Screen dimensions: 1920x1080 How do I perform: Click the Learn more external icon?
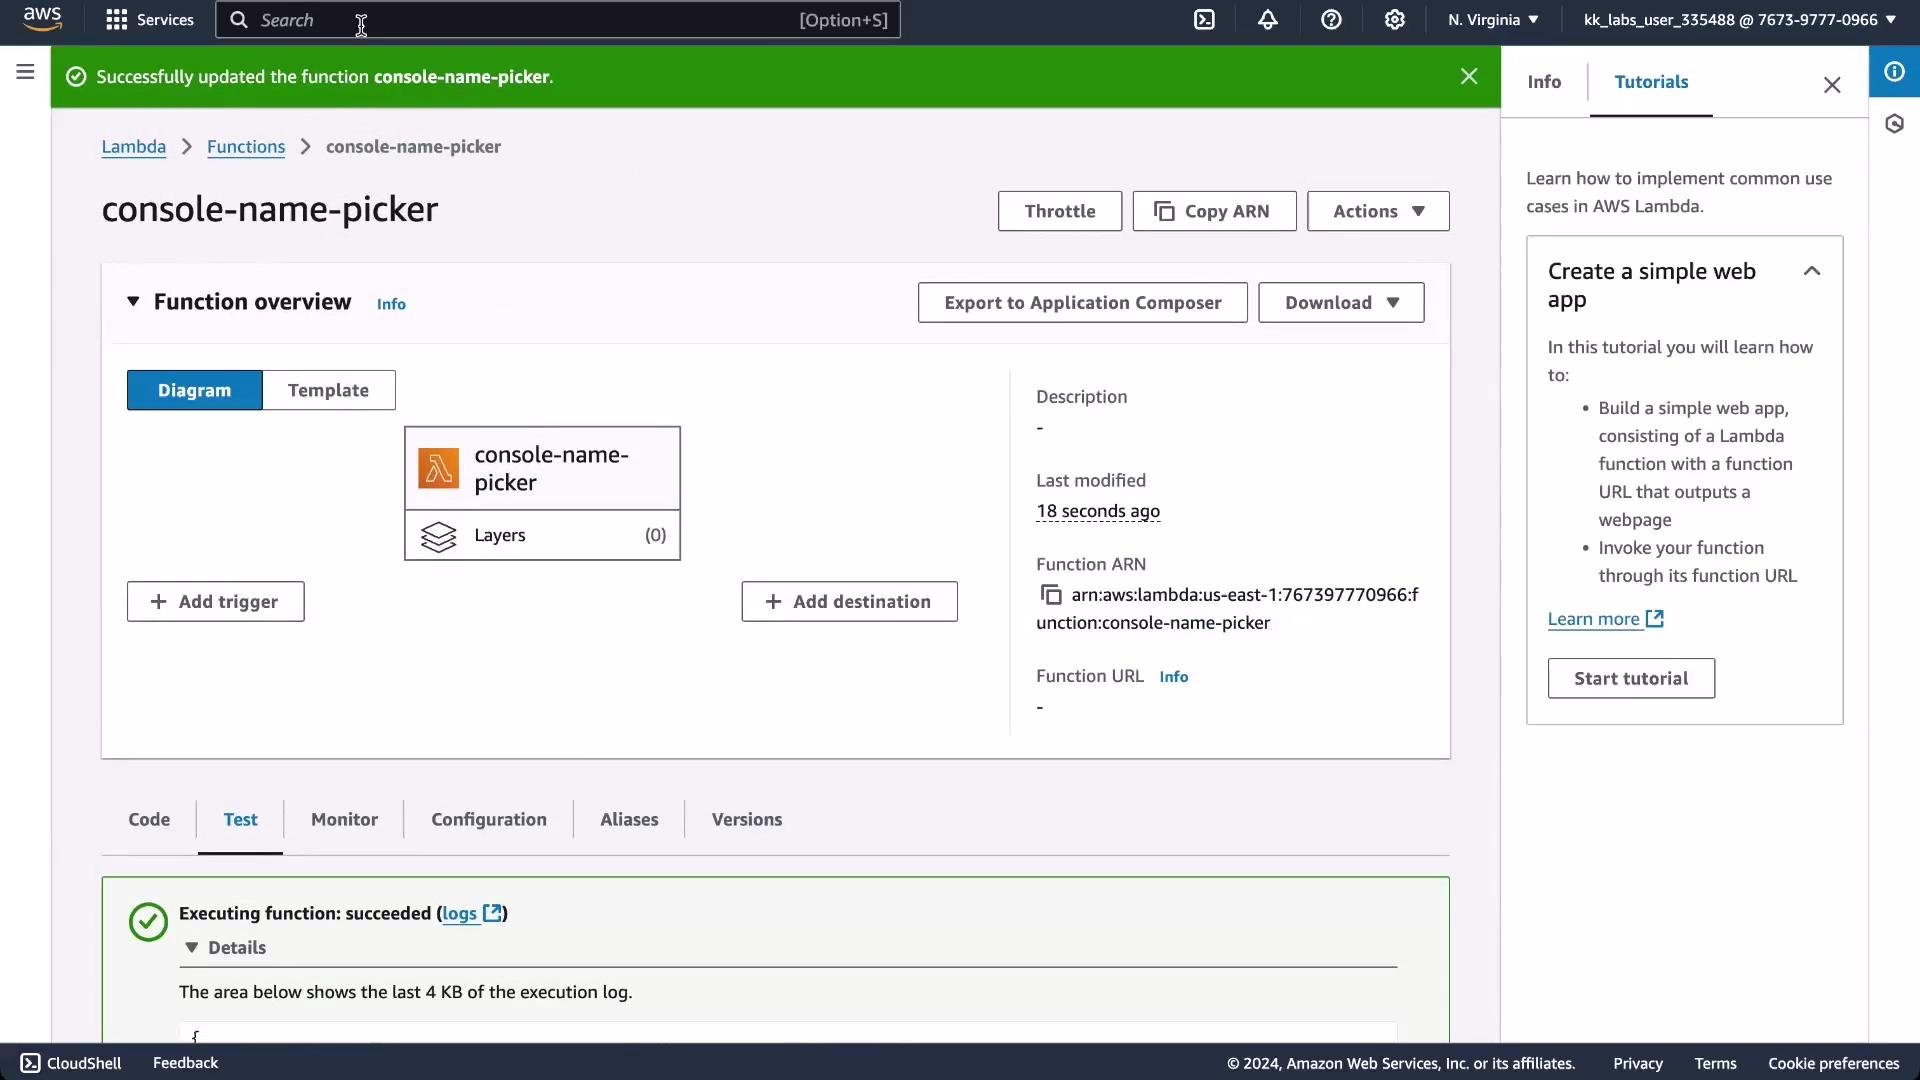click(1655, 619)
